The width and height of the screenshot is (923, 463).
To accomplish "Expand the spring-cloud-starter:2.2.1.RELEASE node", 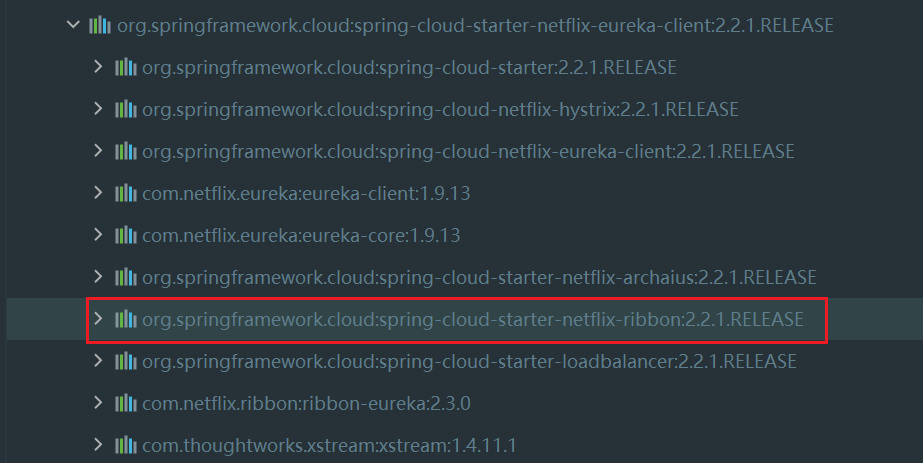I will pyautogui.click(x=97, y=67).
